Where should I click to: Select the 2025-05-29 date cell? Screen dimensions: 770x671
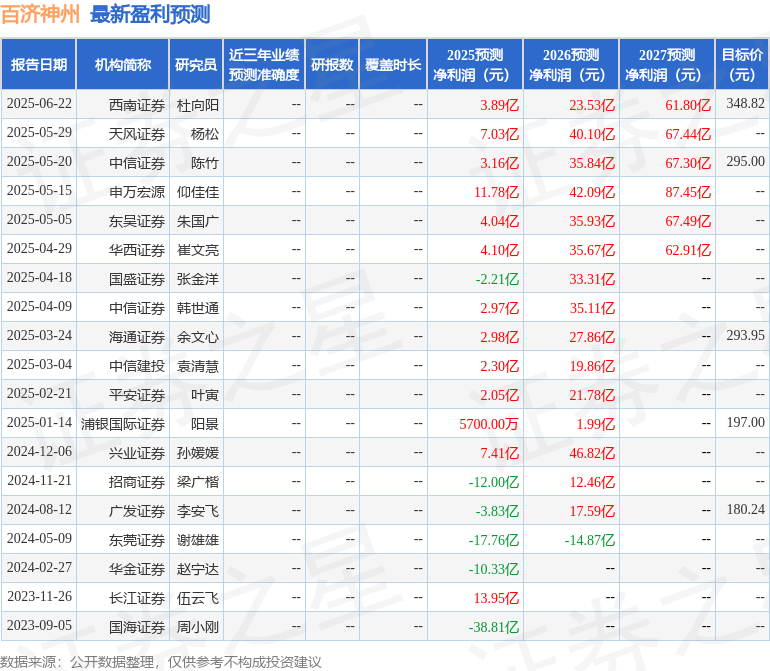[x=39, y=133]
